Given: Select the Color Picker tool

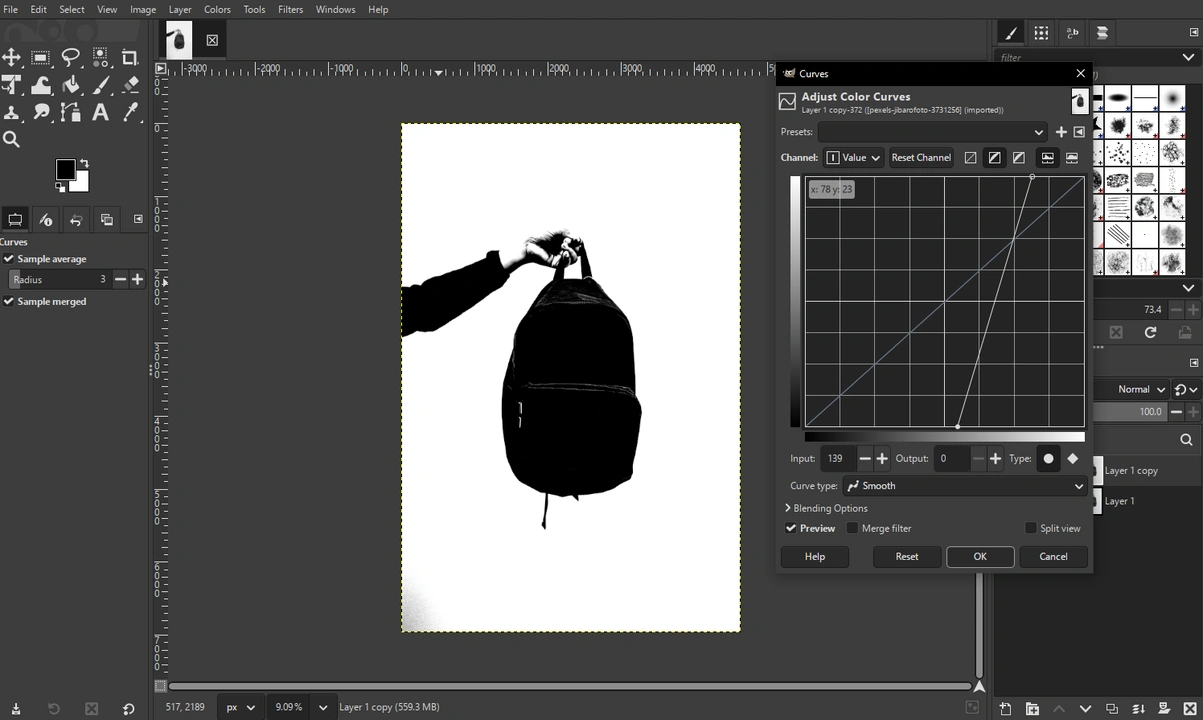Looking at the screenshot, I should coord(130,113).
